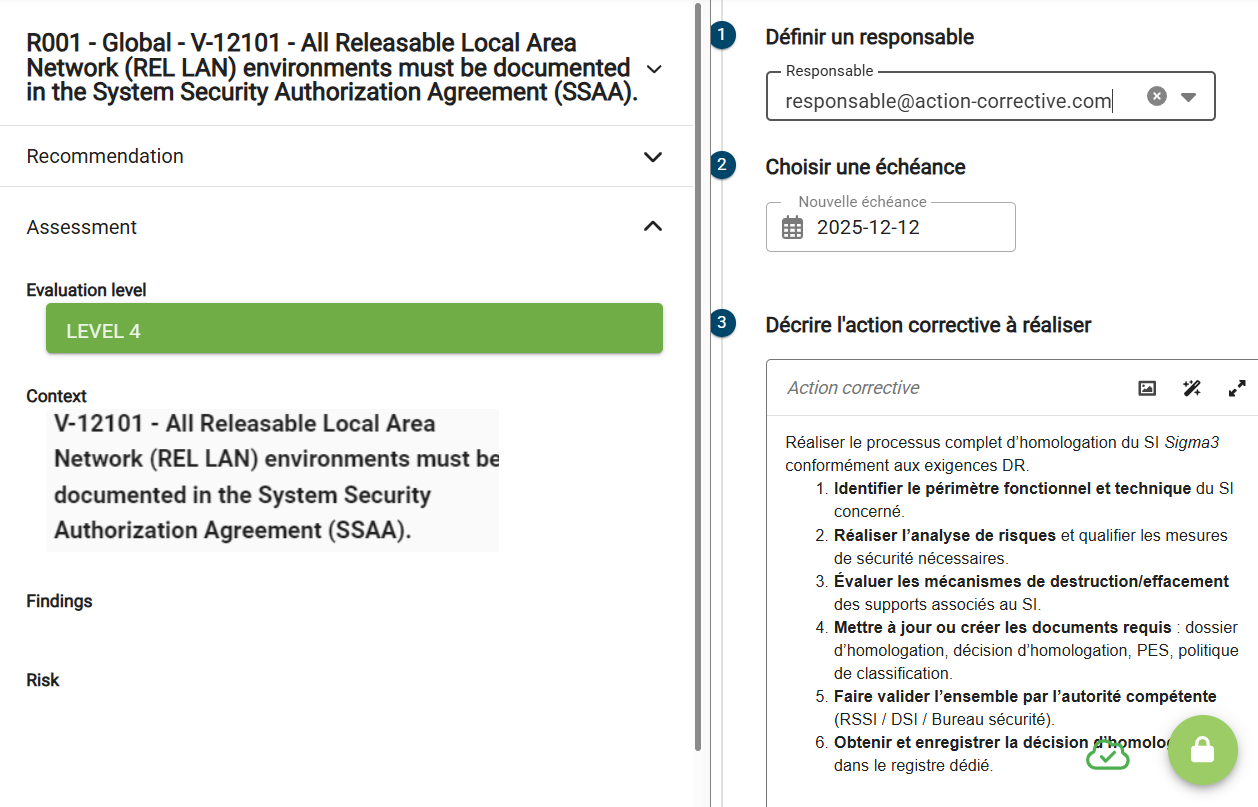Screen dimensions: 1258x807
Task: Click the Nouvelle échéance date field
Action: point(900,228)
